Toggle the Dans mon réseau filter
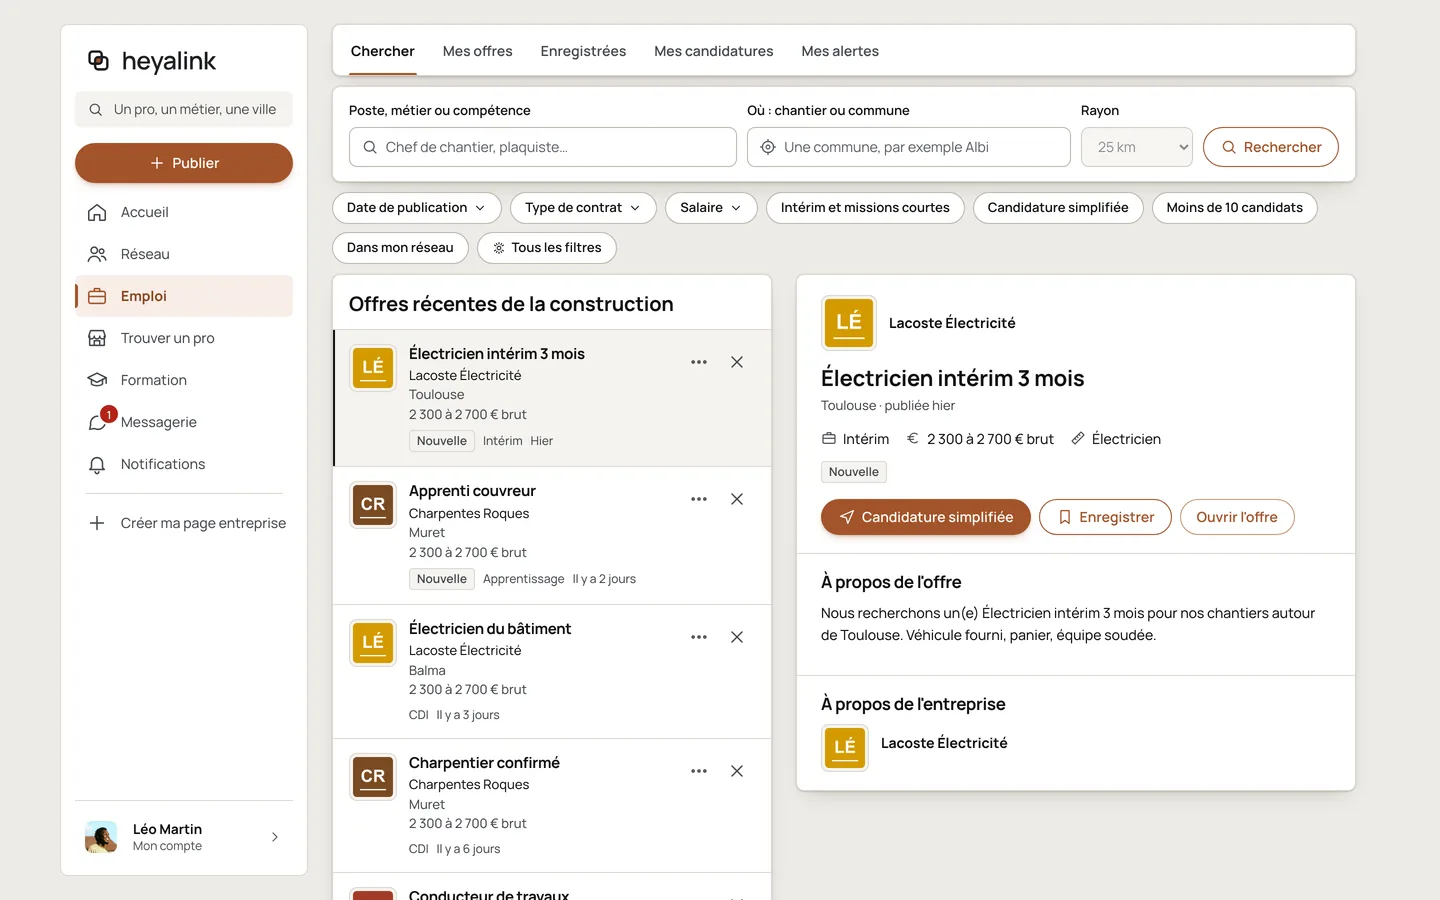The width and height of the screenshot is (1440, 900). tap(400, 248)
